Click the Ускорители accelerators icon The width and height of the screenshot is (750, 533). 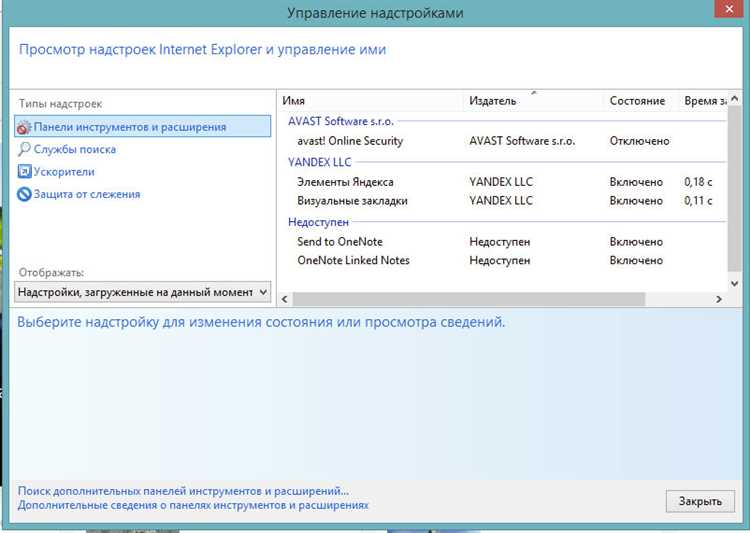tap(24, 172)
